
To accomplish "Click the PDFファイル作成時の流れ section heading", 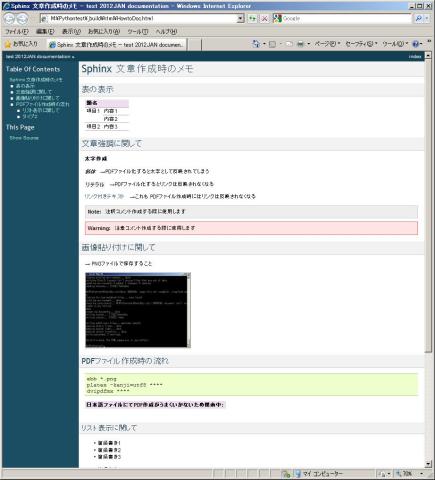I will point(125,361).
